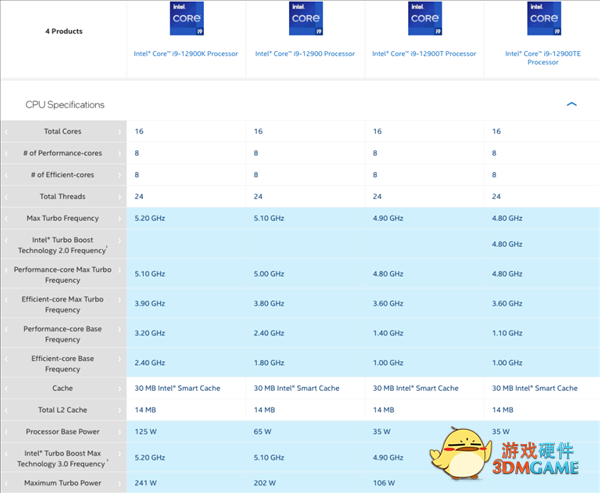Click right arrow on Performance-core Base Frequency row
The height and width of the screenshot is (493, 600).
(119, 329)
